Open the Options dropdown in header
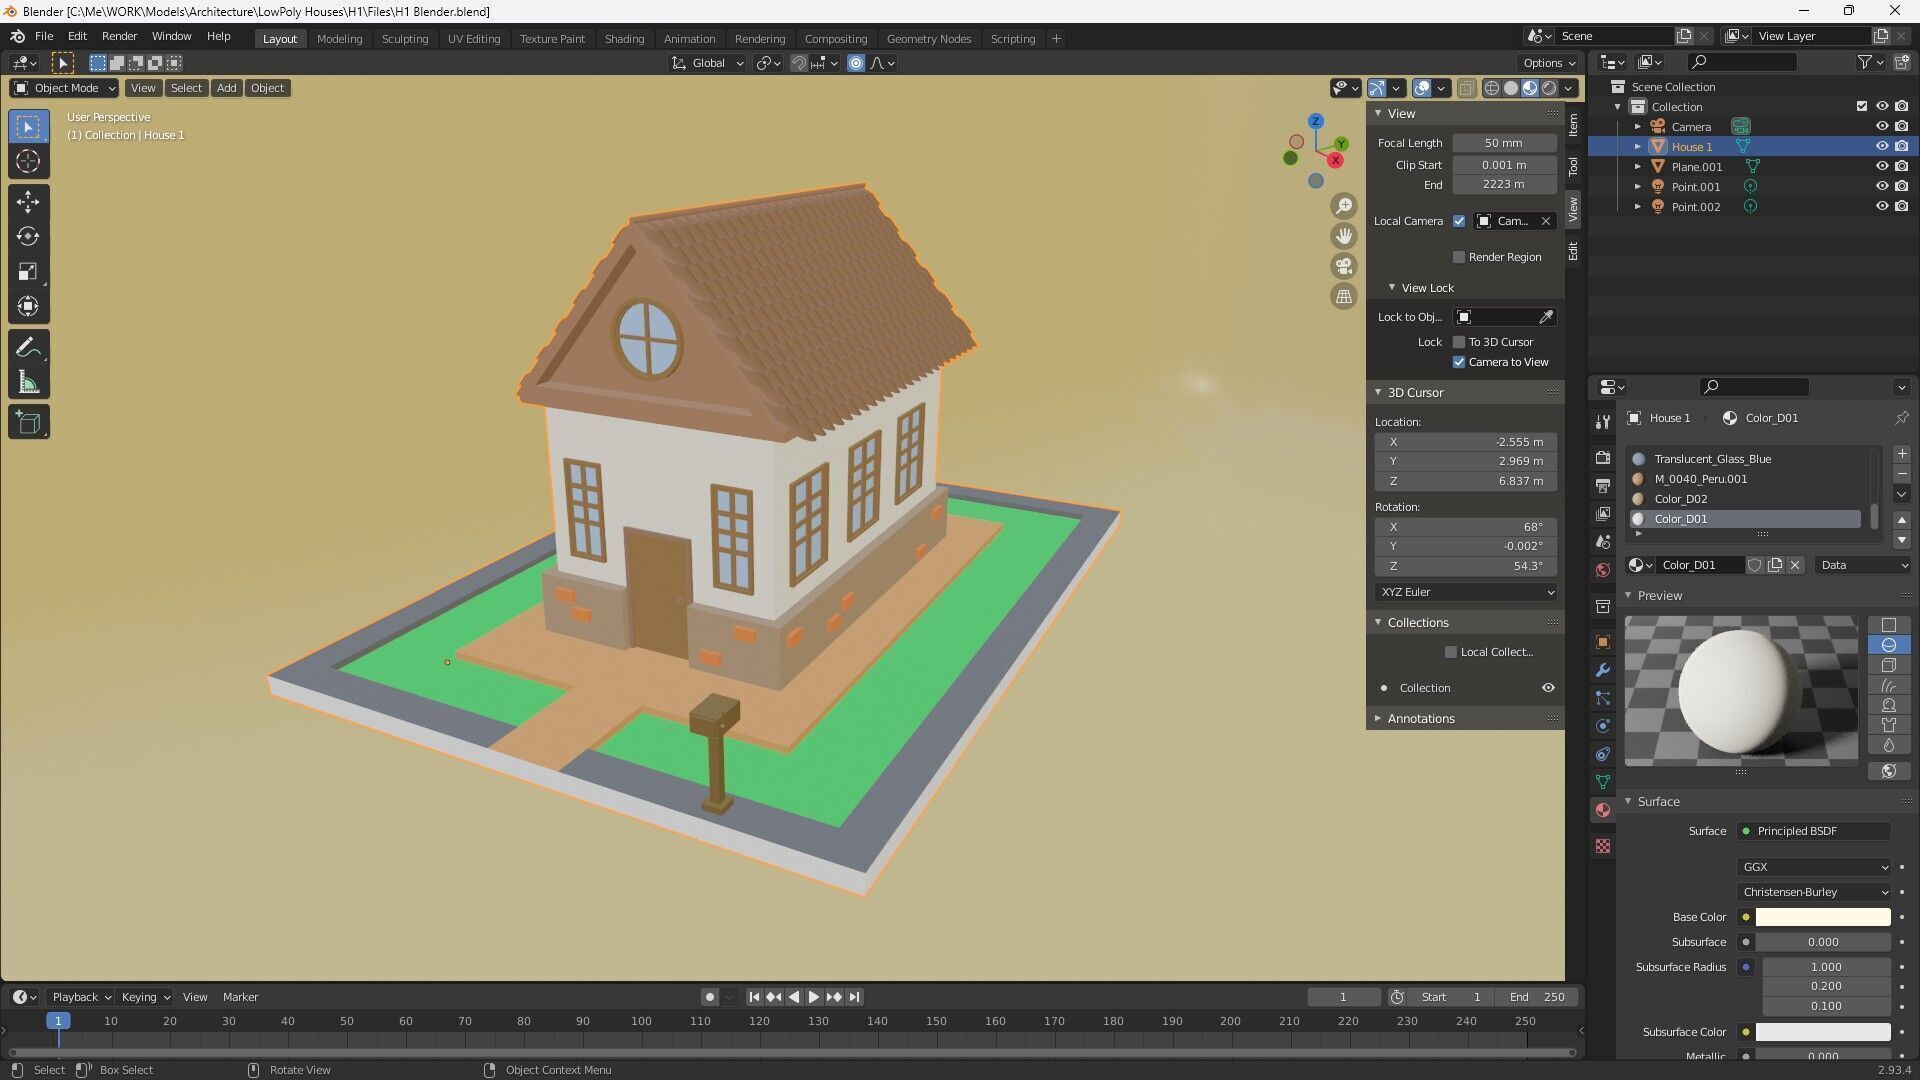The height and width of the screenshot is (1080, 1920). [1549, 63]
